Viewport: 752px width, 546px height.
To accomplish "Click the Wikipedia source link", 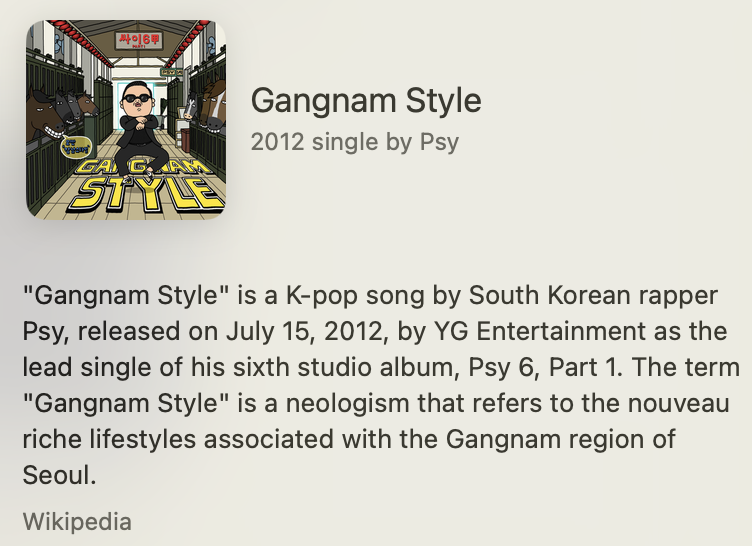I will click(77, 522).
